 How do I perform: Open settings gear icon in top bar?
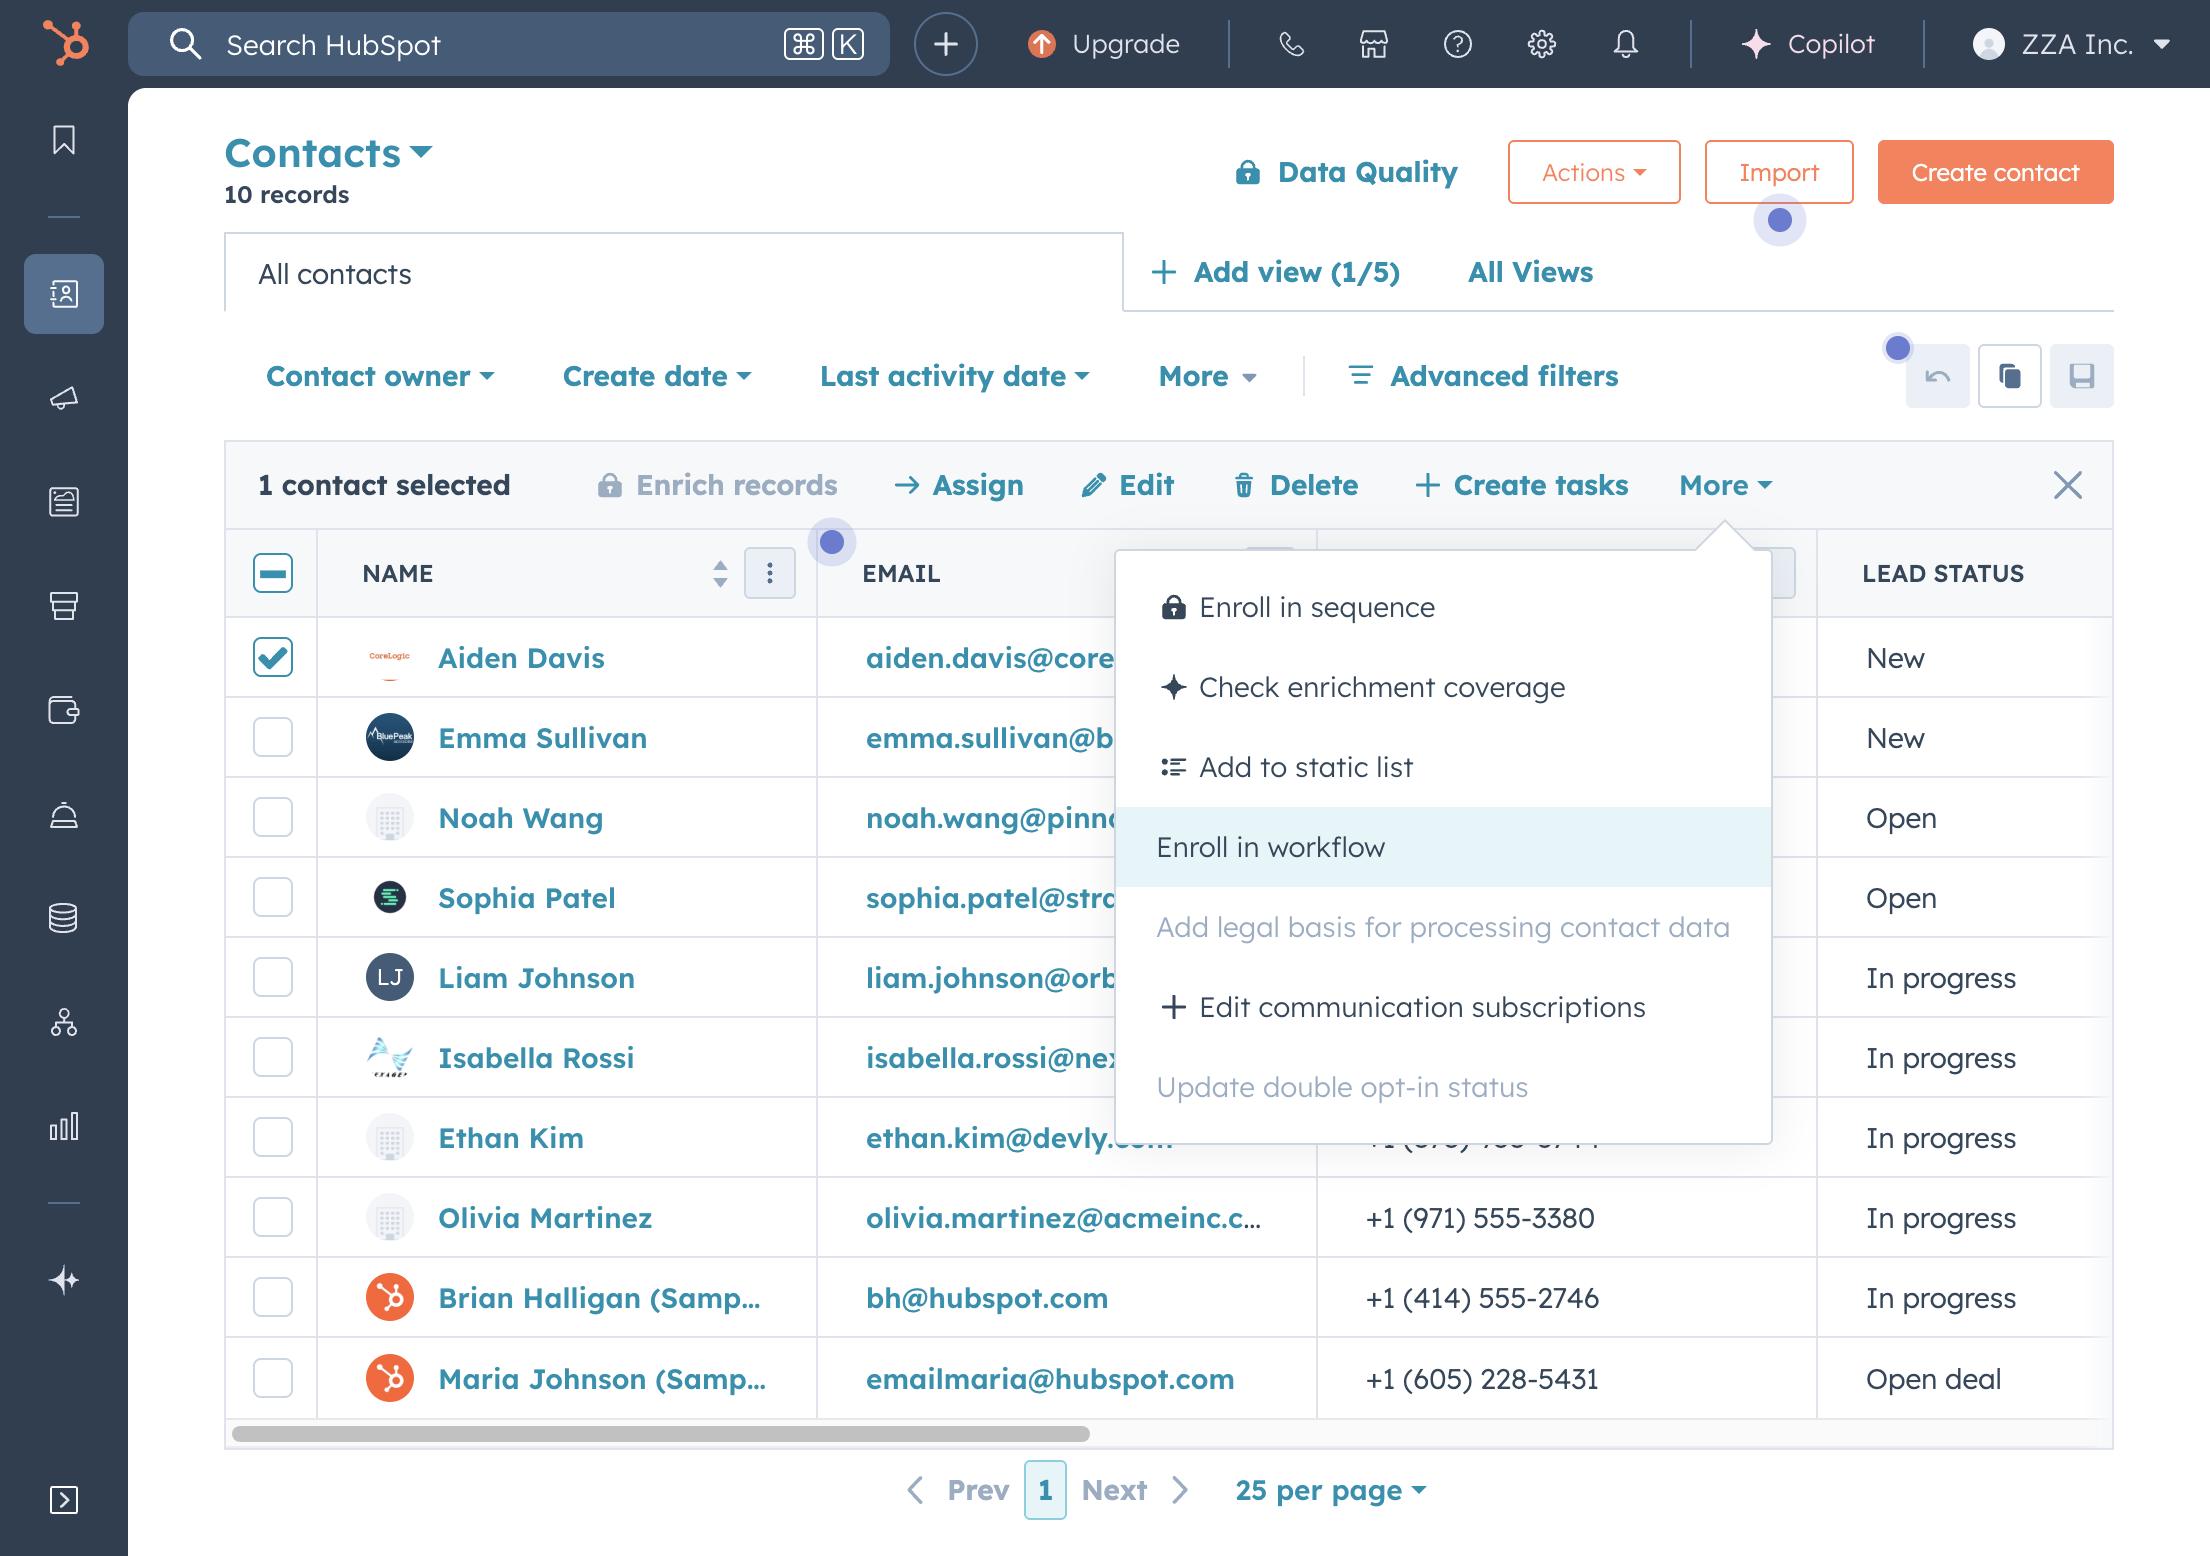[x=1542, y=44]
